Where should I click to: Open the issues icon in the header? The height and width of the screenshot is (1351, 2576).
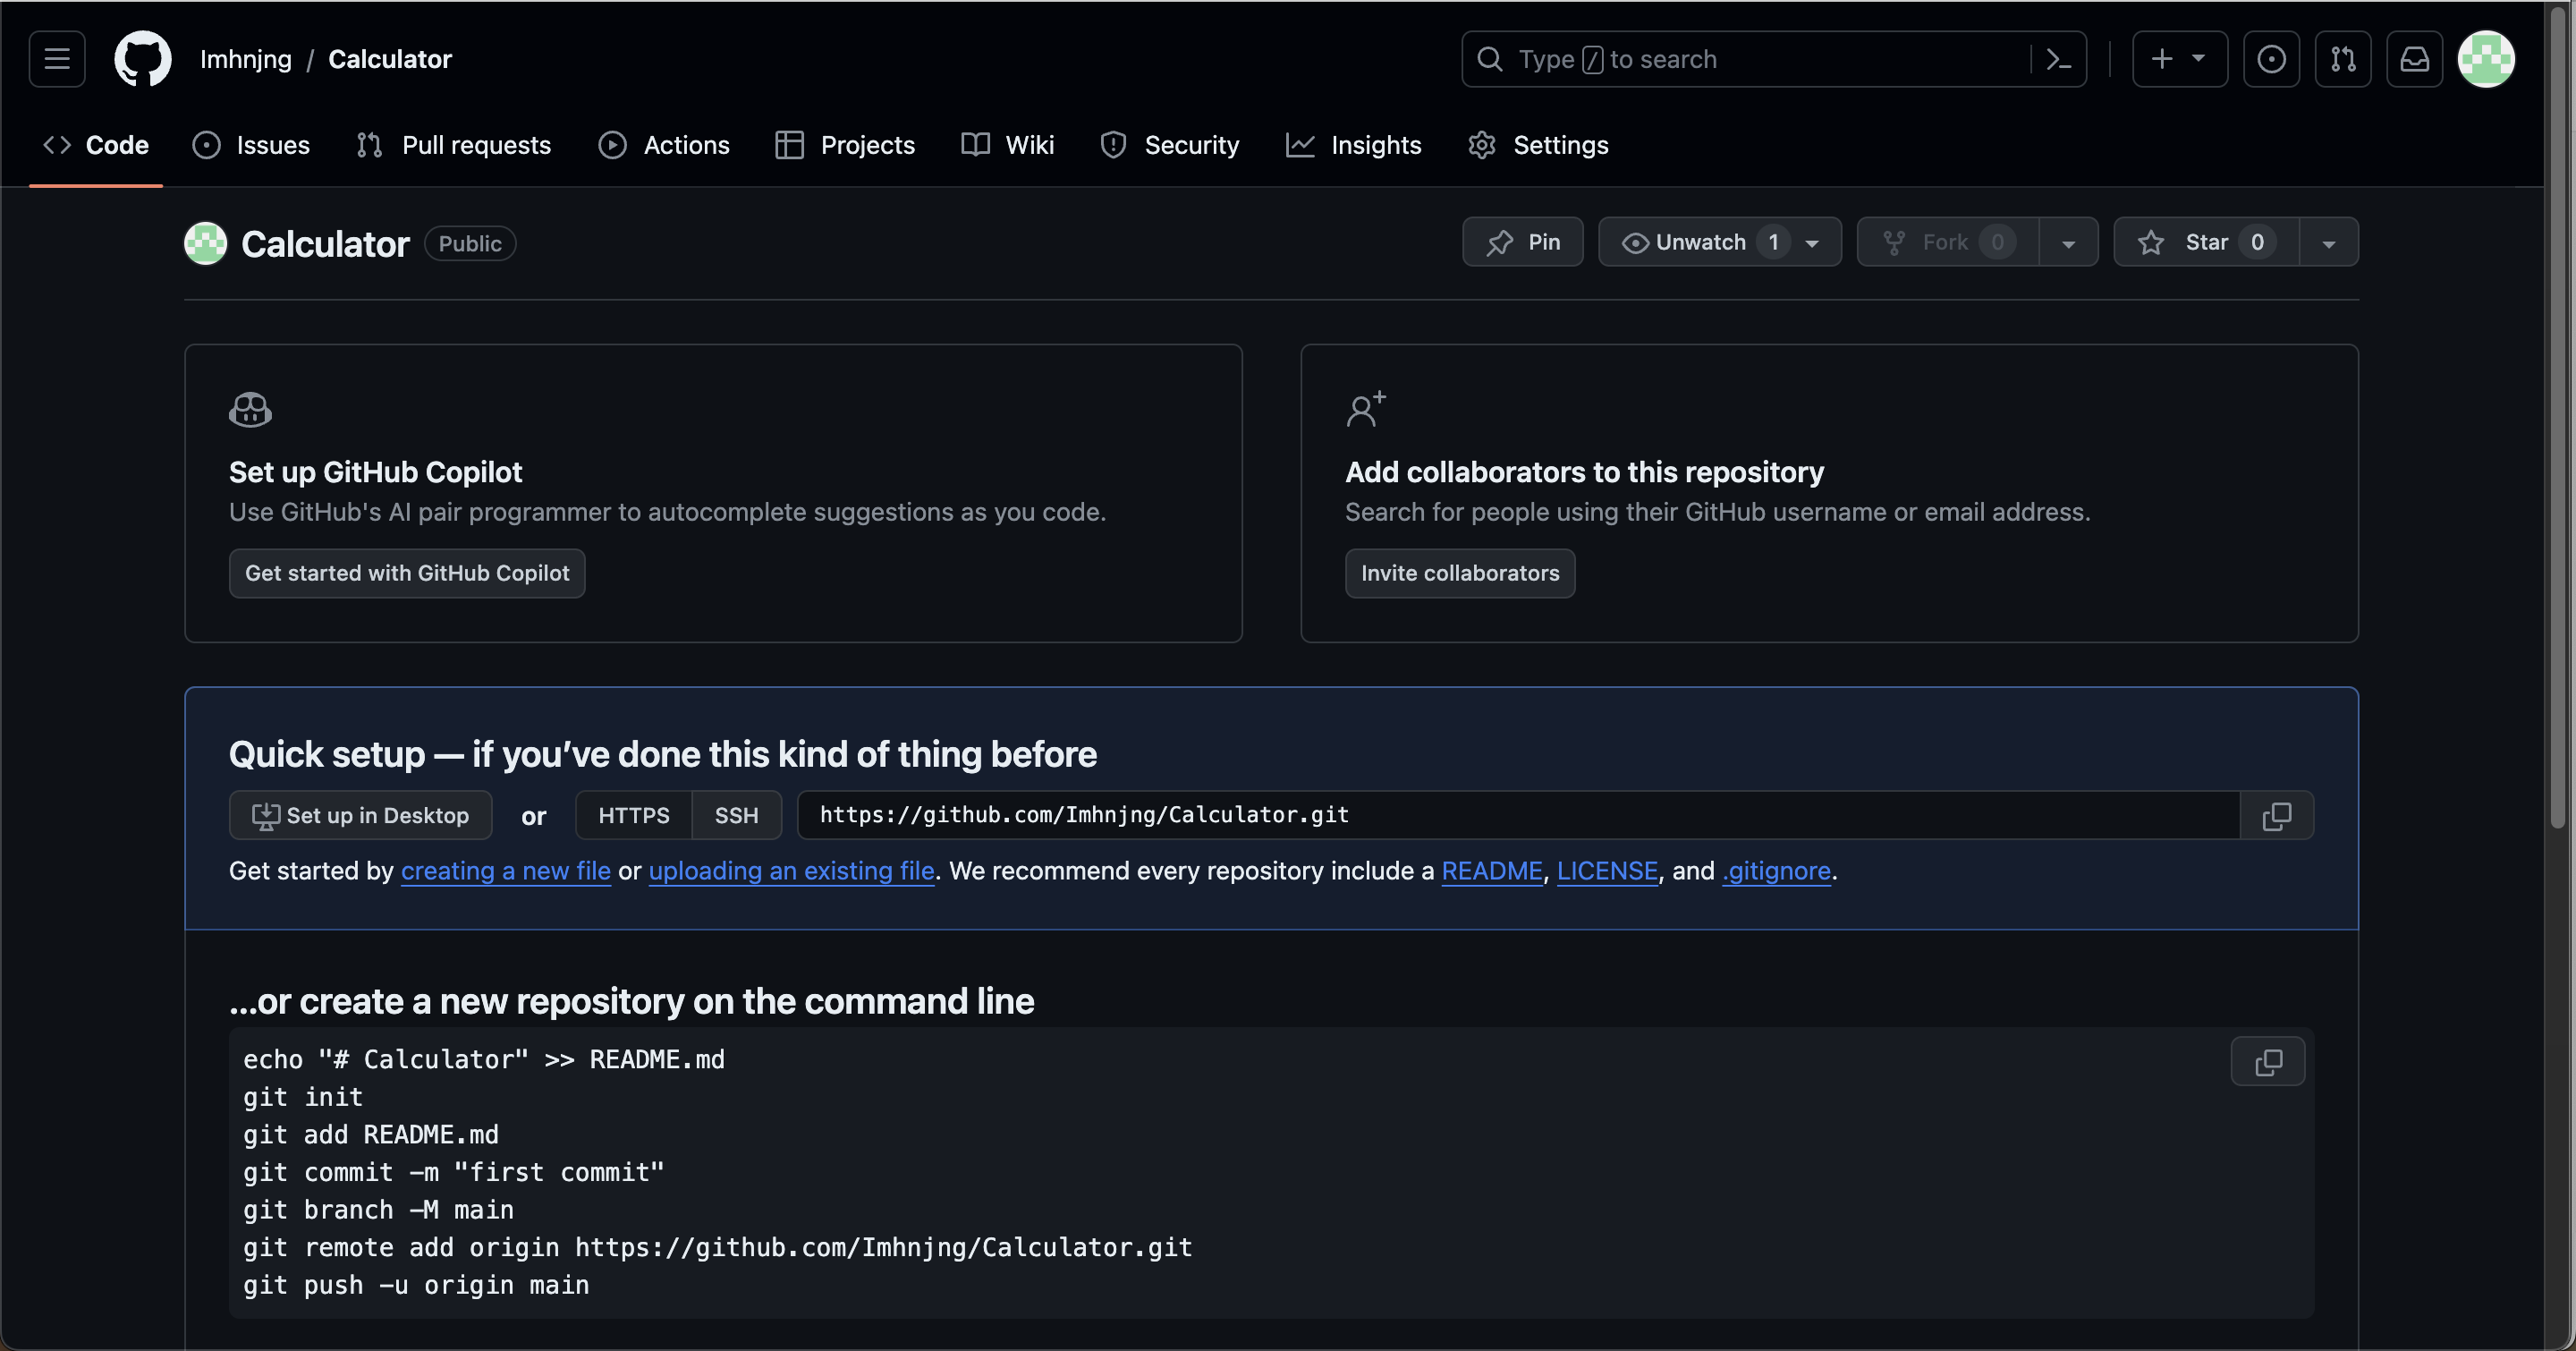pos(2271,59)
